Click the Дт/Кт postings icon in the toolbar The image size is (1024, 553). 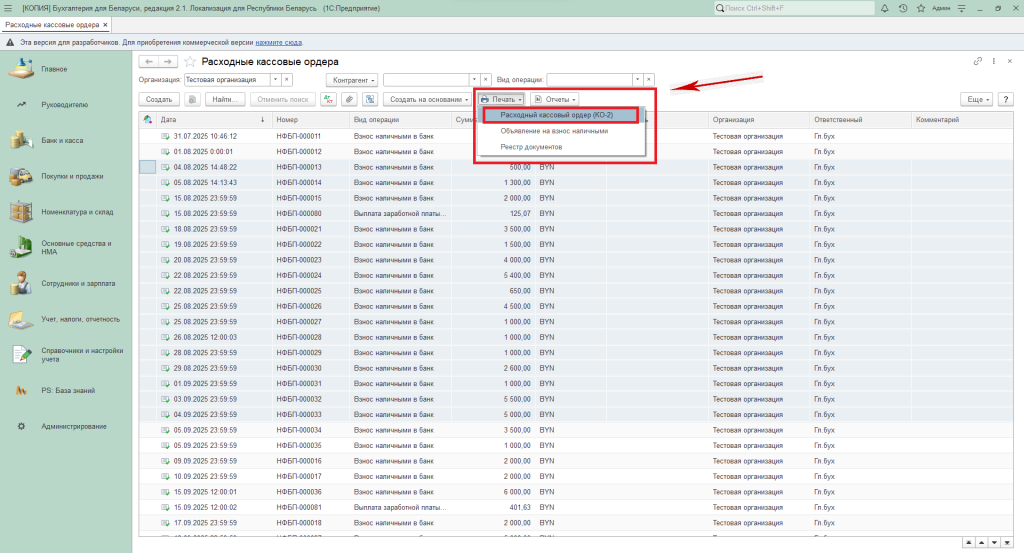(328, 100)
